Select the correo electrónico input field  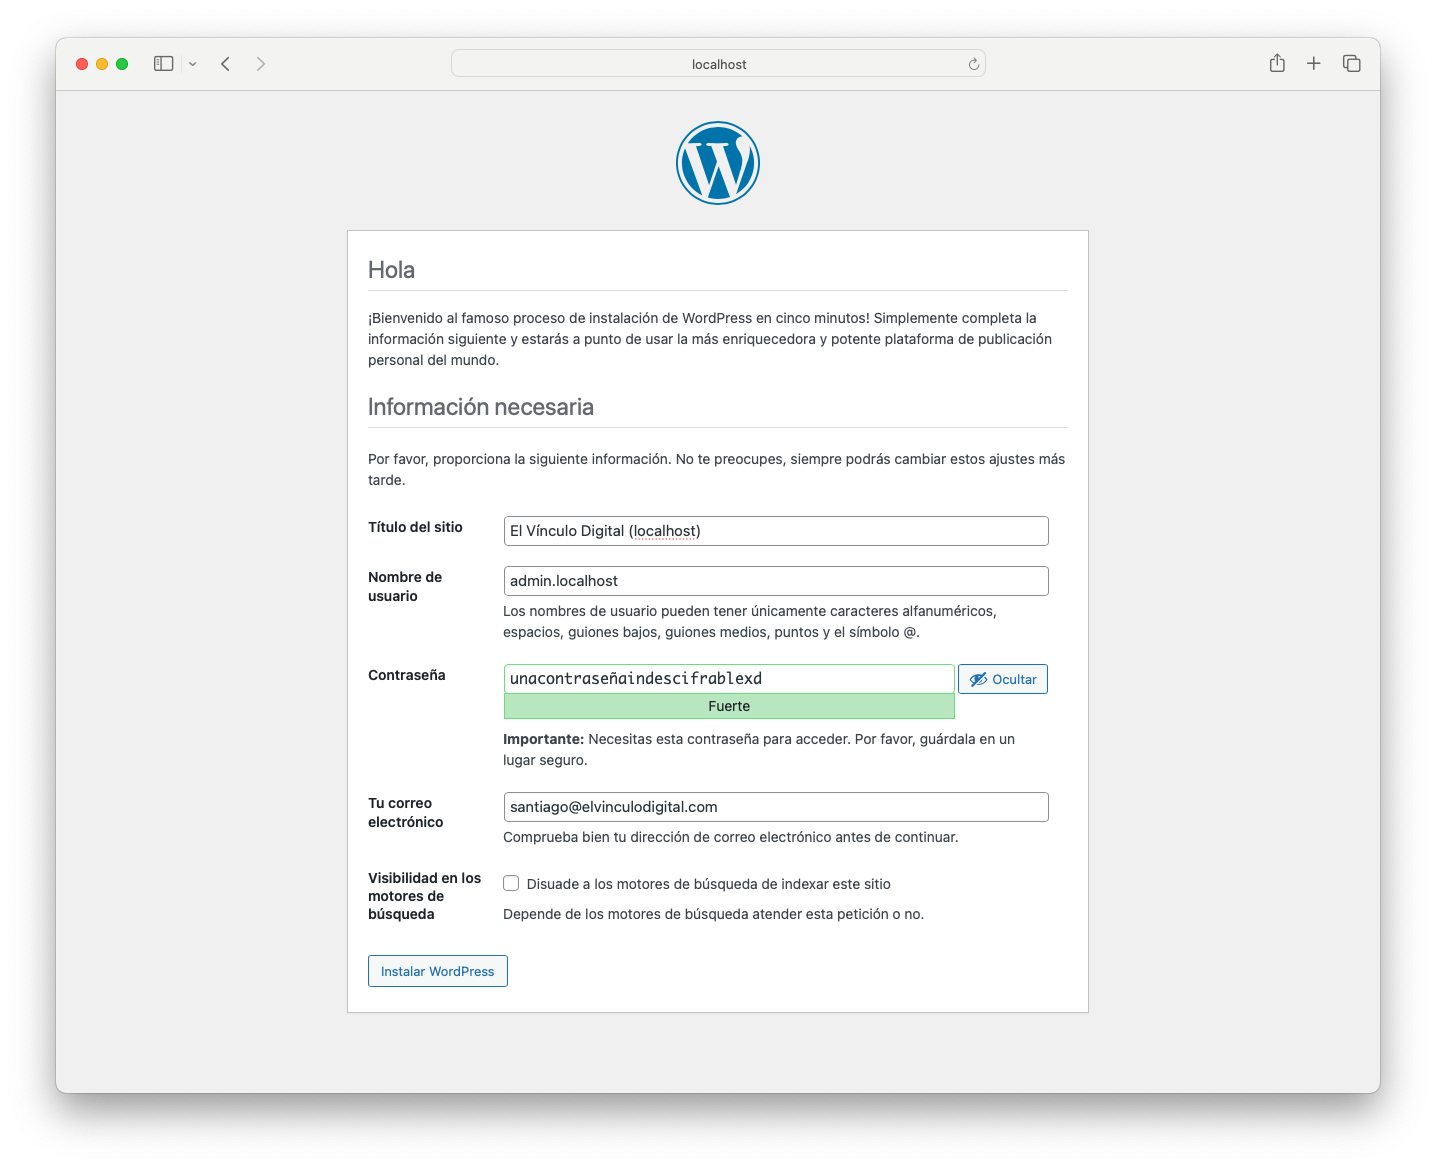775,807
